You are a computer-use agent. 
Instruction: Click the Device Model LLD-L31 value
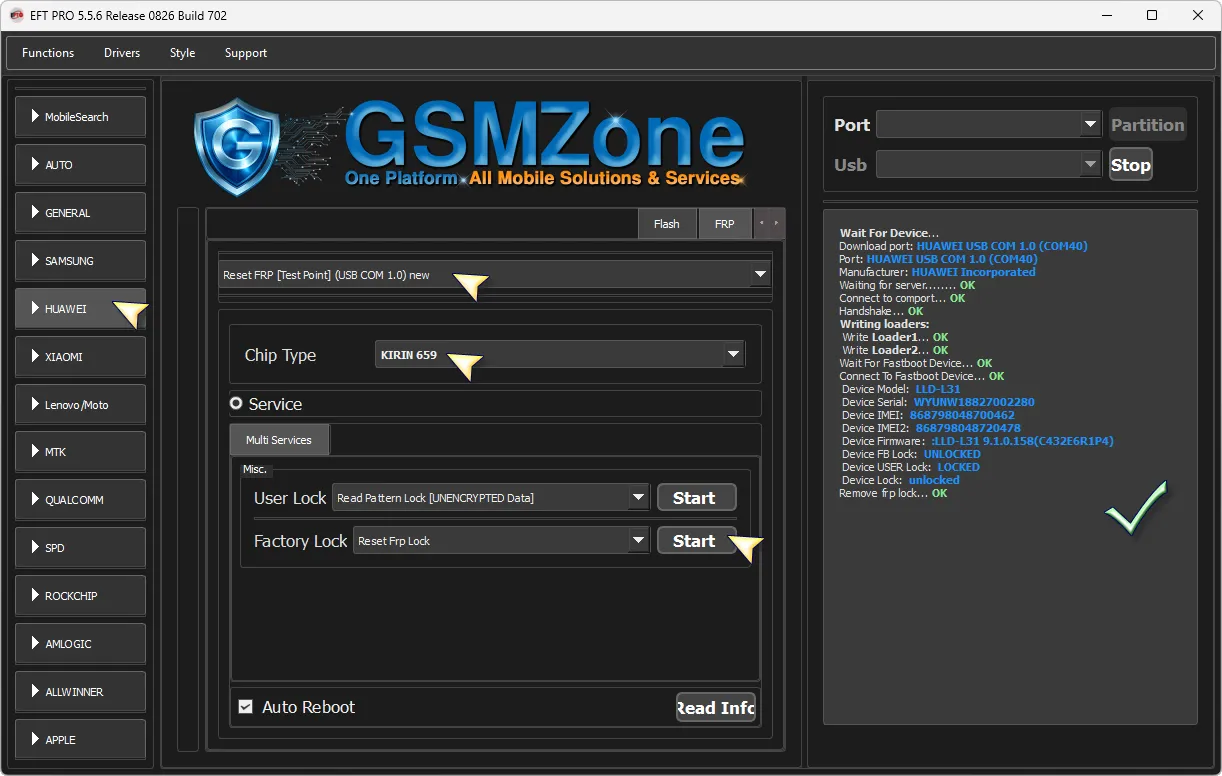coord(938,389)
